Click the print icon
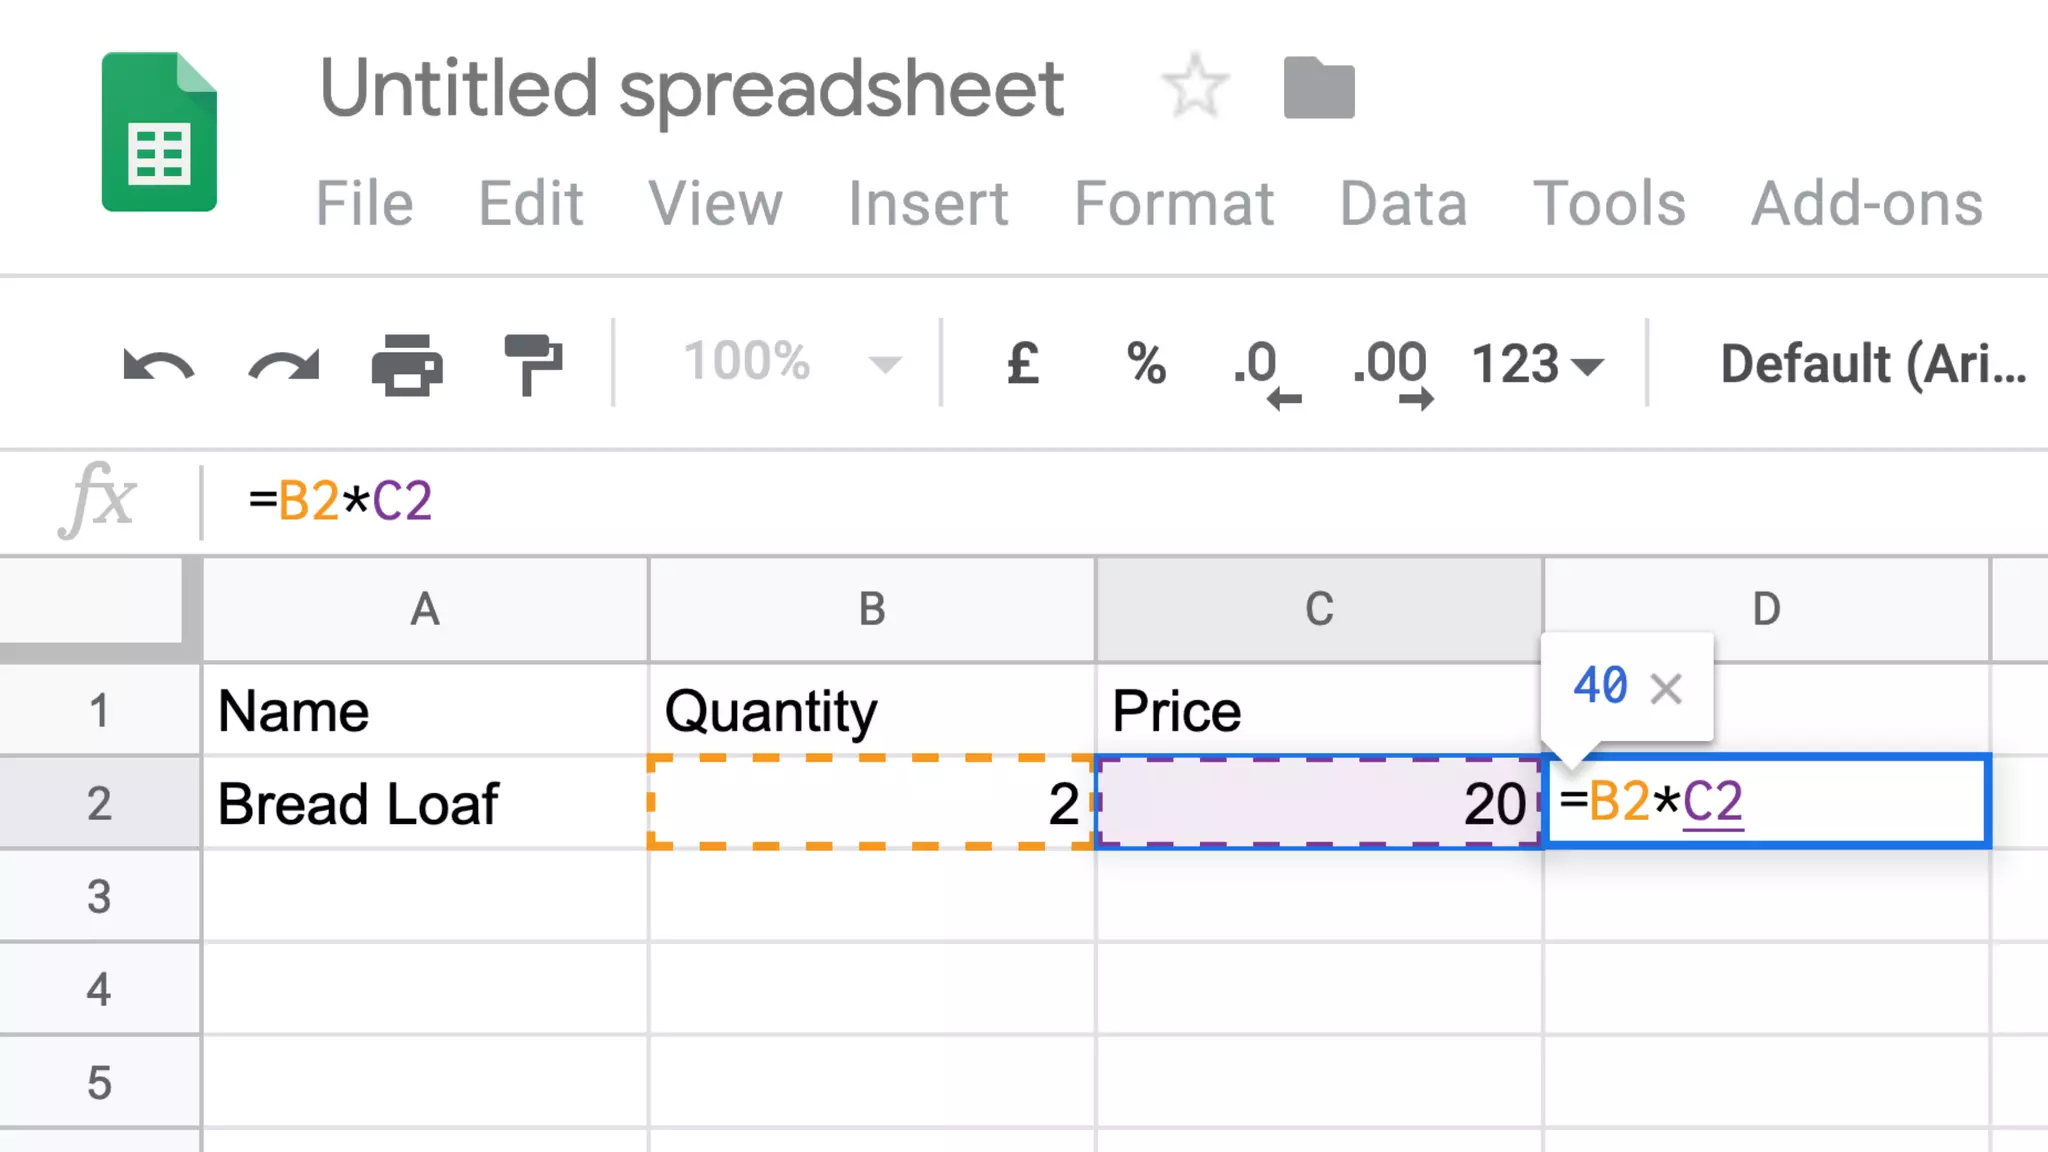The width and height of the screenshot is (2048, 1152). pyautogui.click(x=407, y=365)
